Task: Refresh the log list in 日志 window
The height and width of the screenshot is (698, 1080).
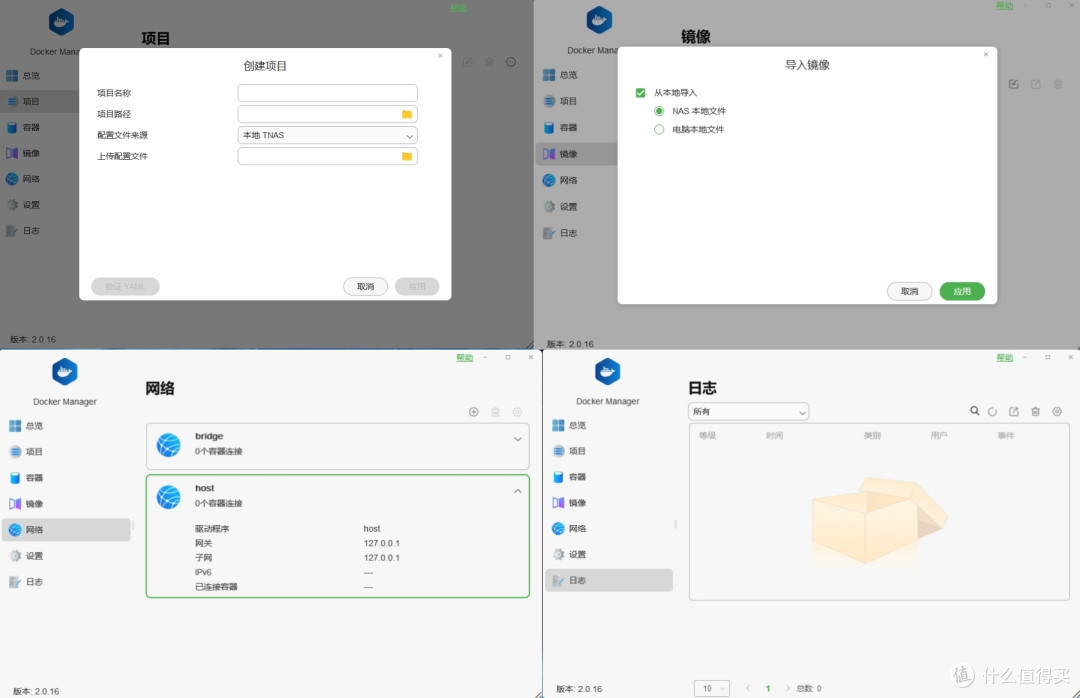Action: pos(993,411)
